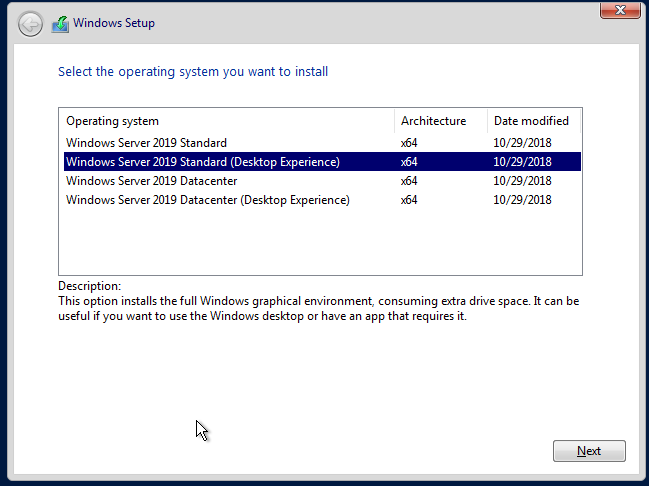Select Windows Server 2019 Datacenter (Desktop Experience)
This screenshot has width=649, height=486.
[322, 200]
